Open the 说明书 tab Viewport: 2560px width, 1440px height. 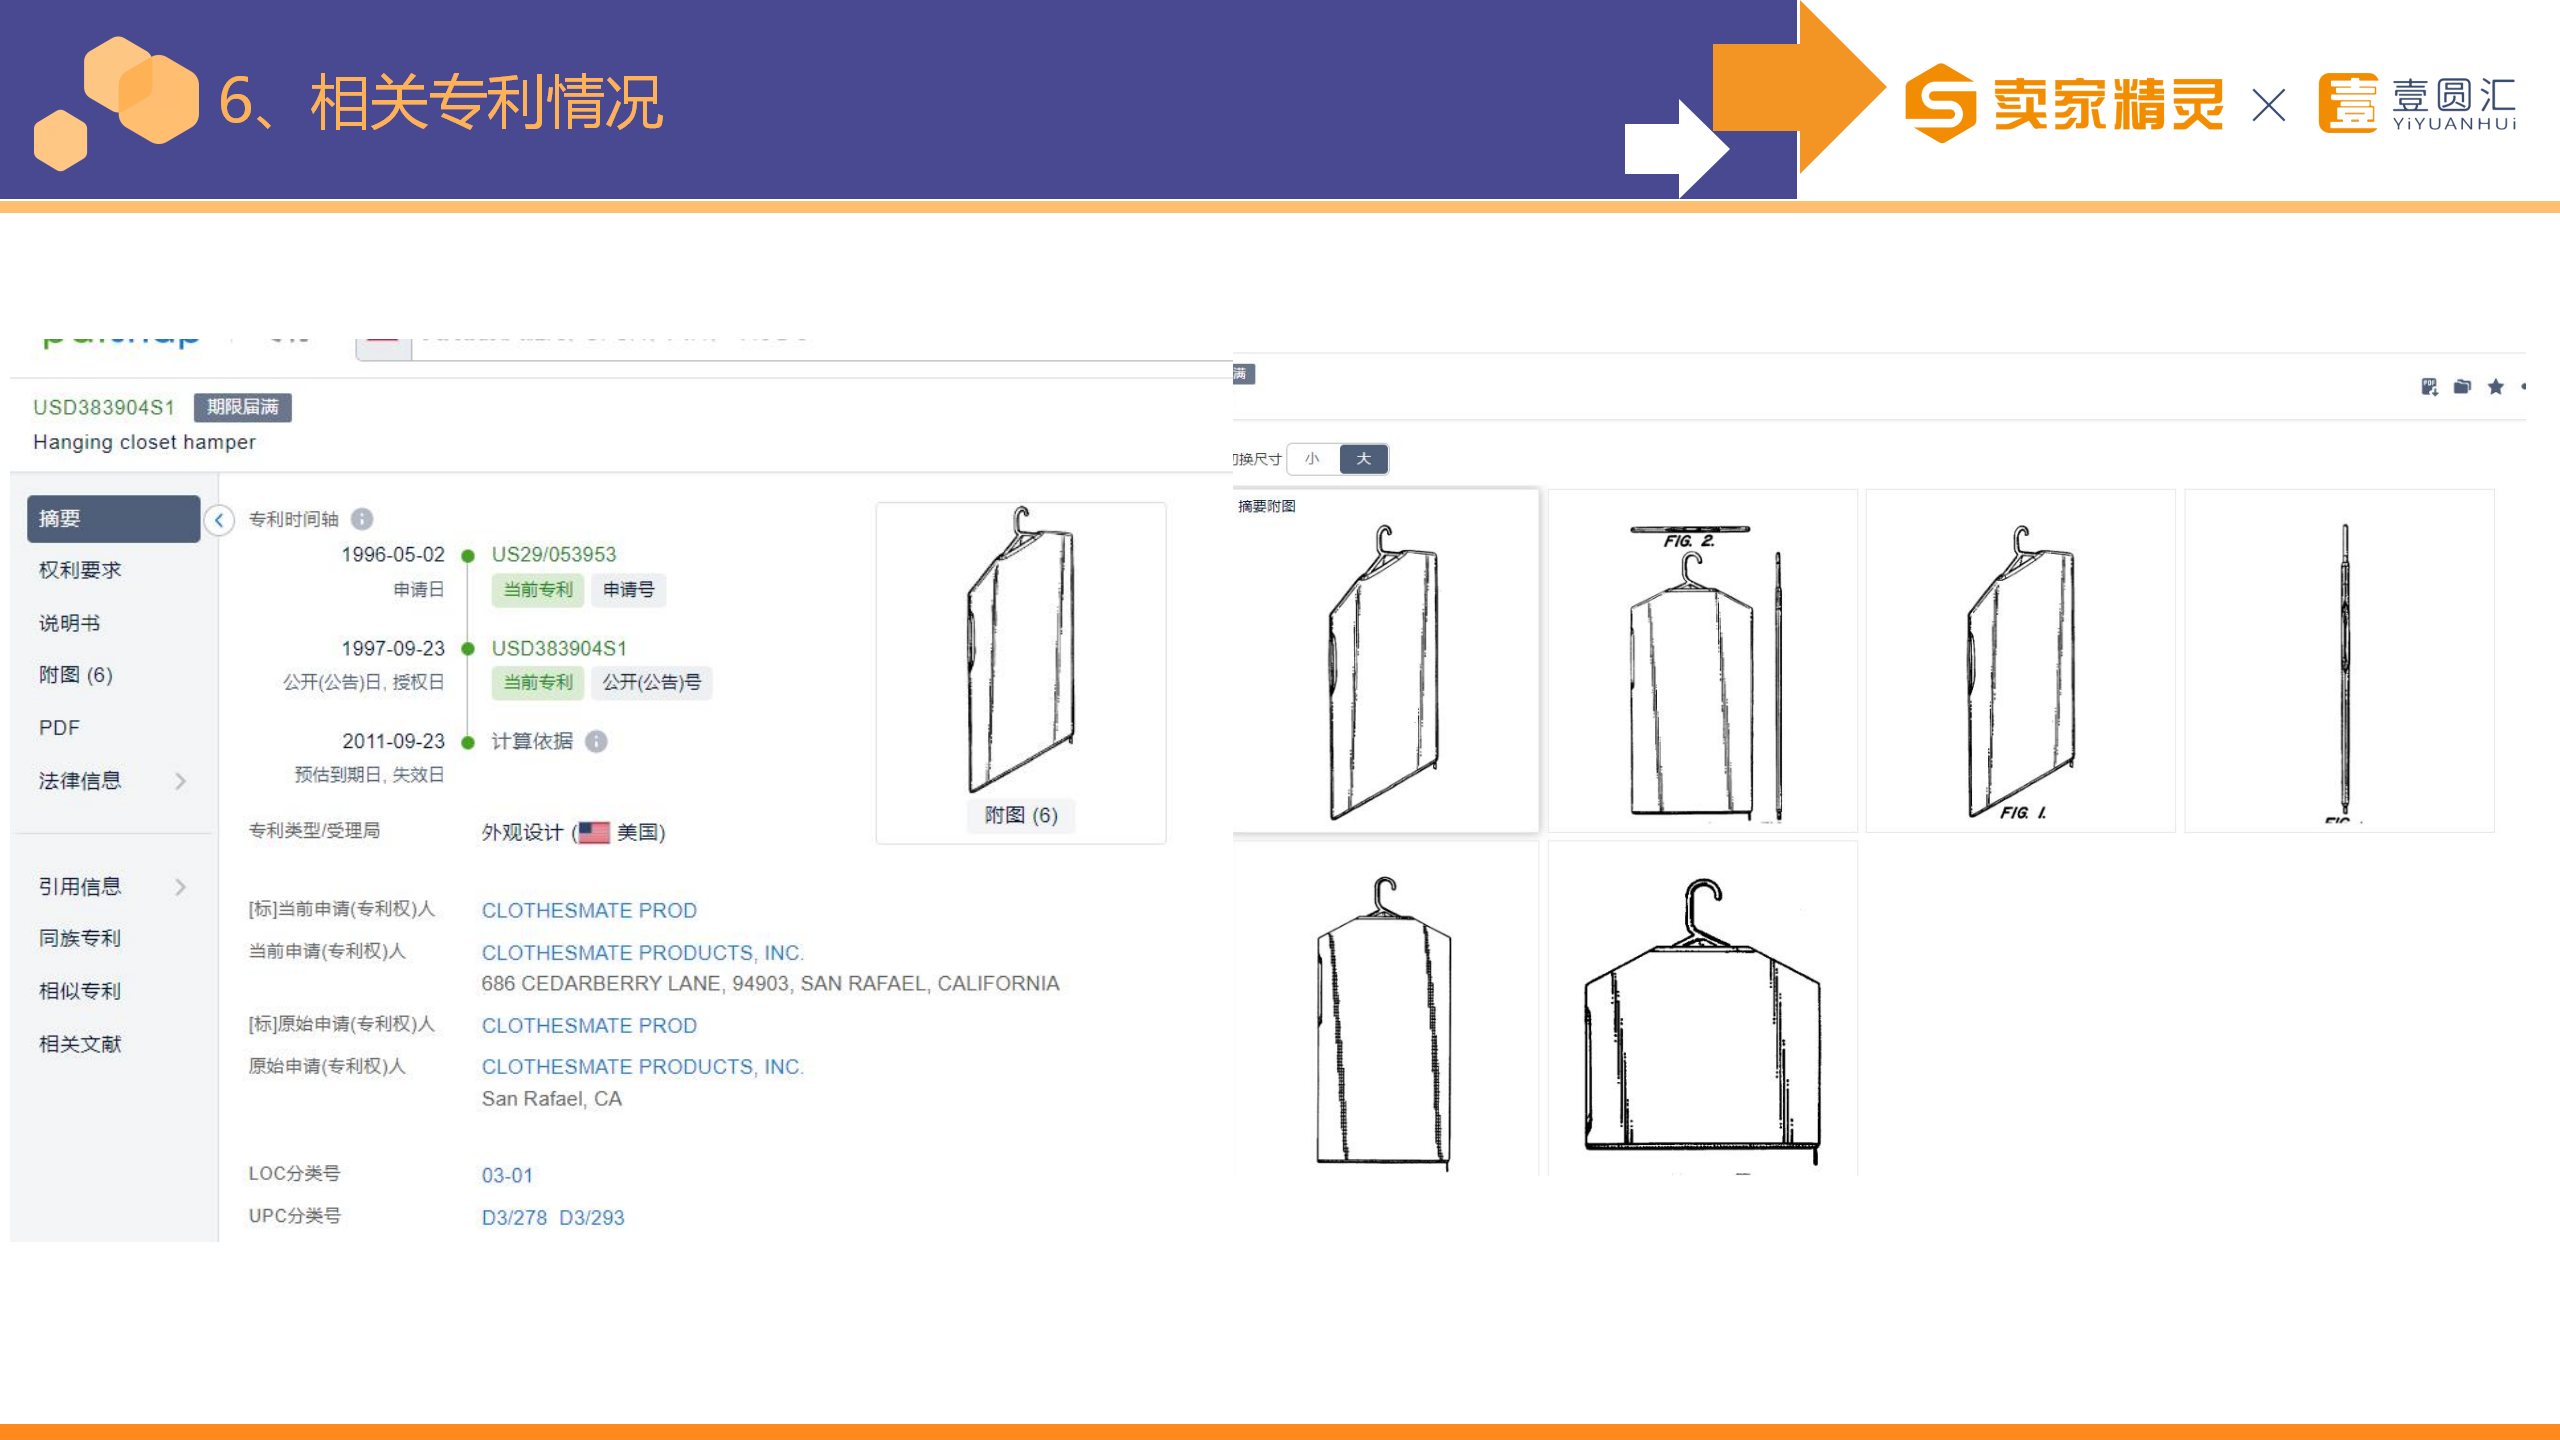(70, 623)
